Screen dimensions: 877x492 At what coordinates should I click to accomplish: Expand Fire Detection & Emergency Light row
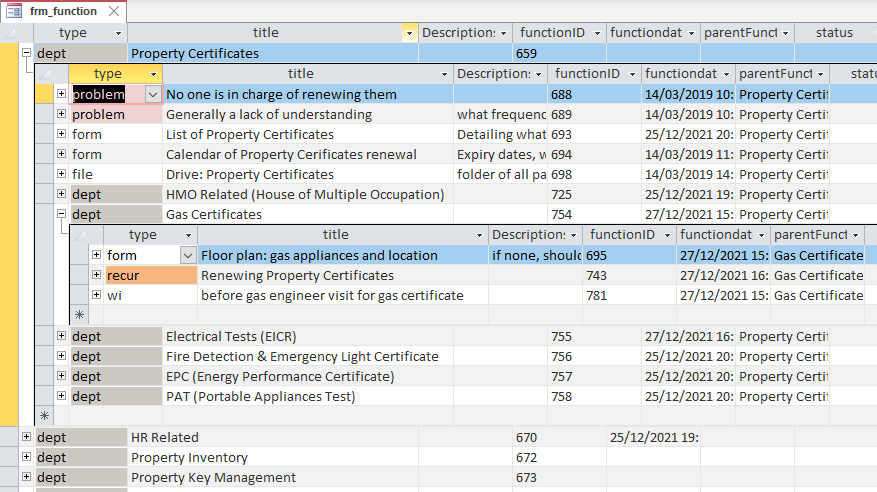(62, 356)
